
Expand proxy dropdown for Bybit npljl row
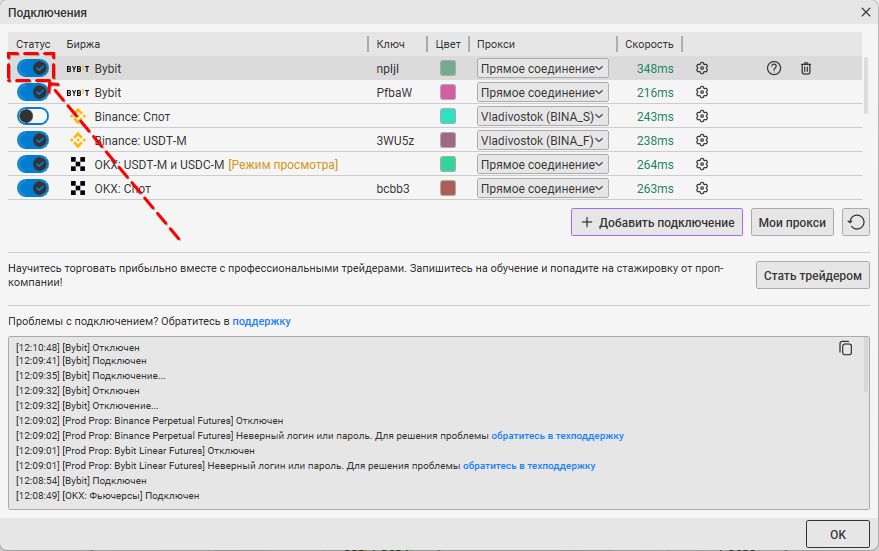click(542, 68)
